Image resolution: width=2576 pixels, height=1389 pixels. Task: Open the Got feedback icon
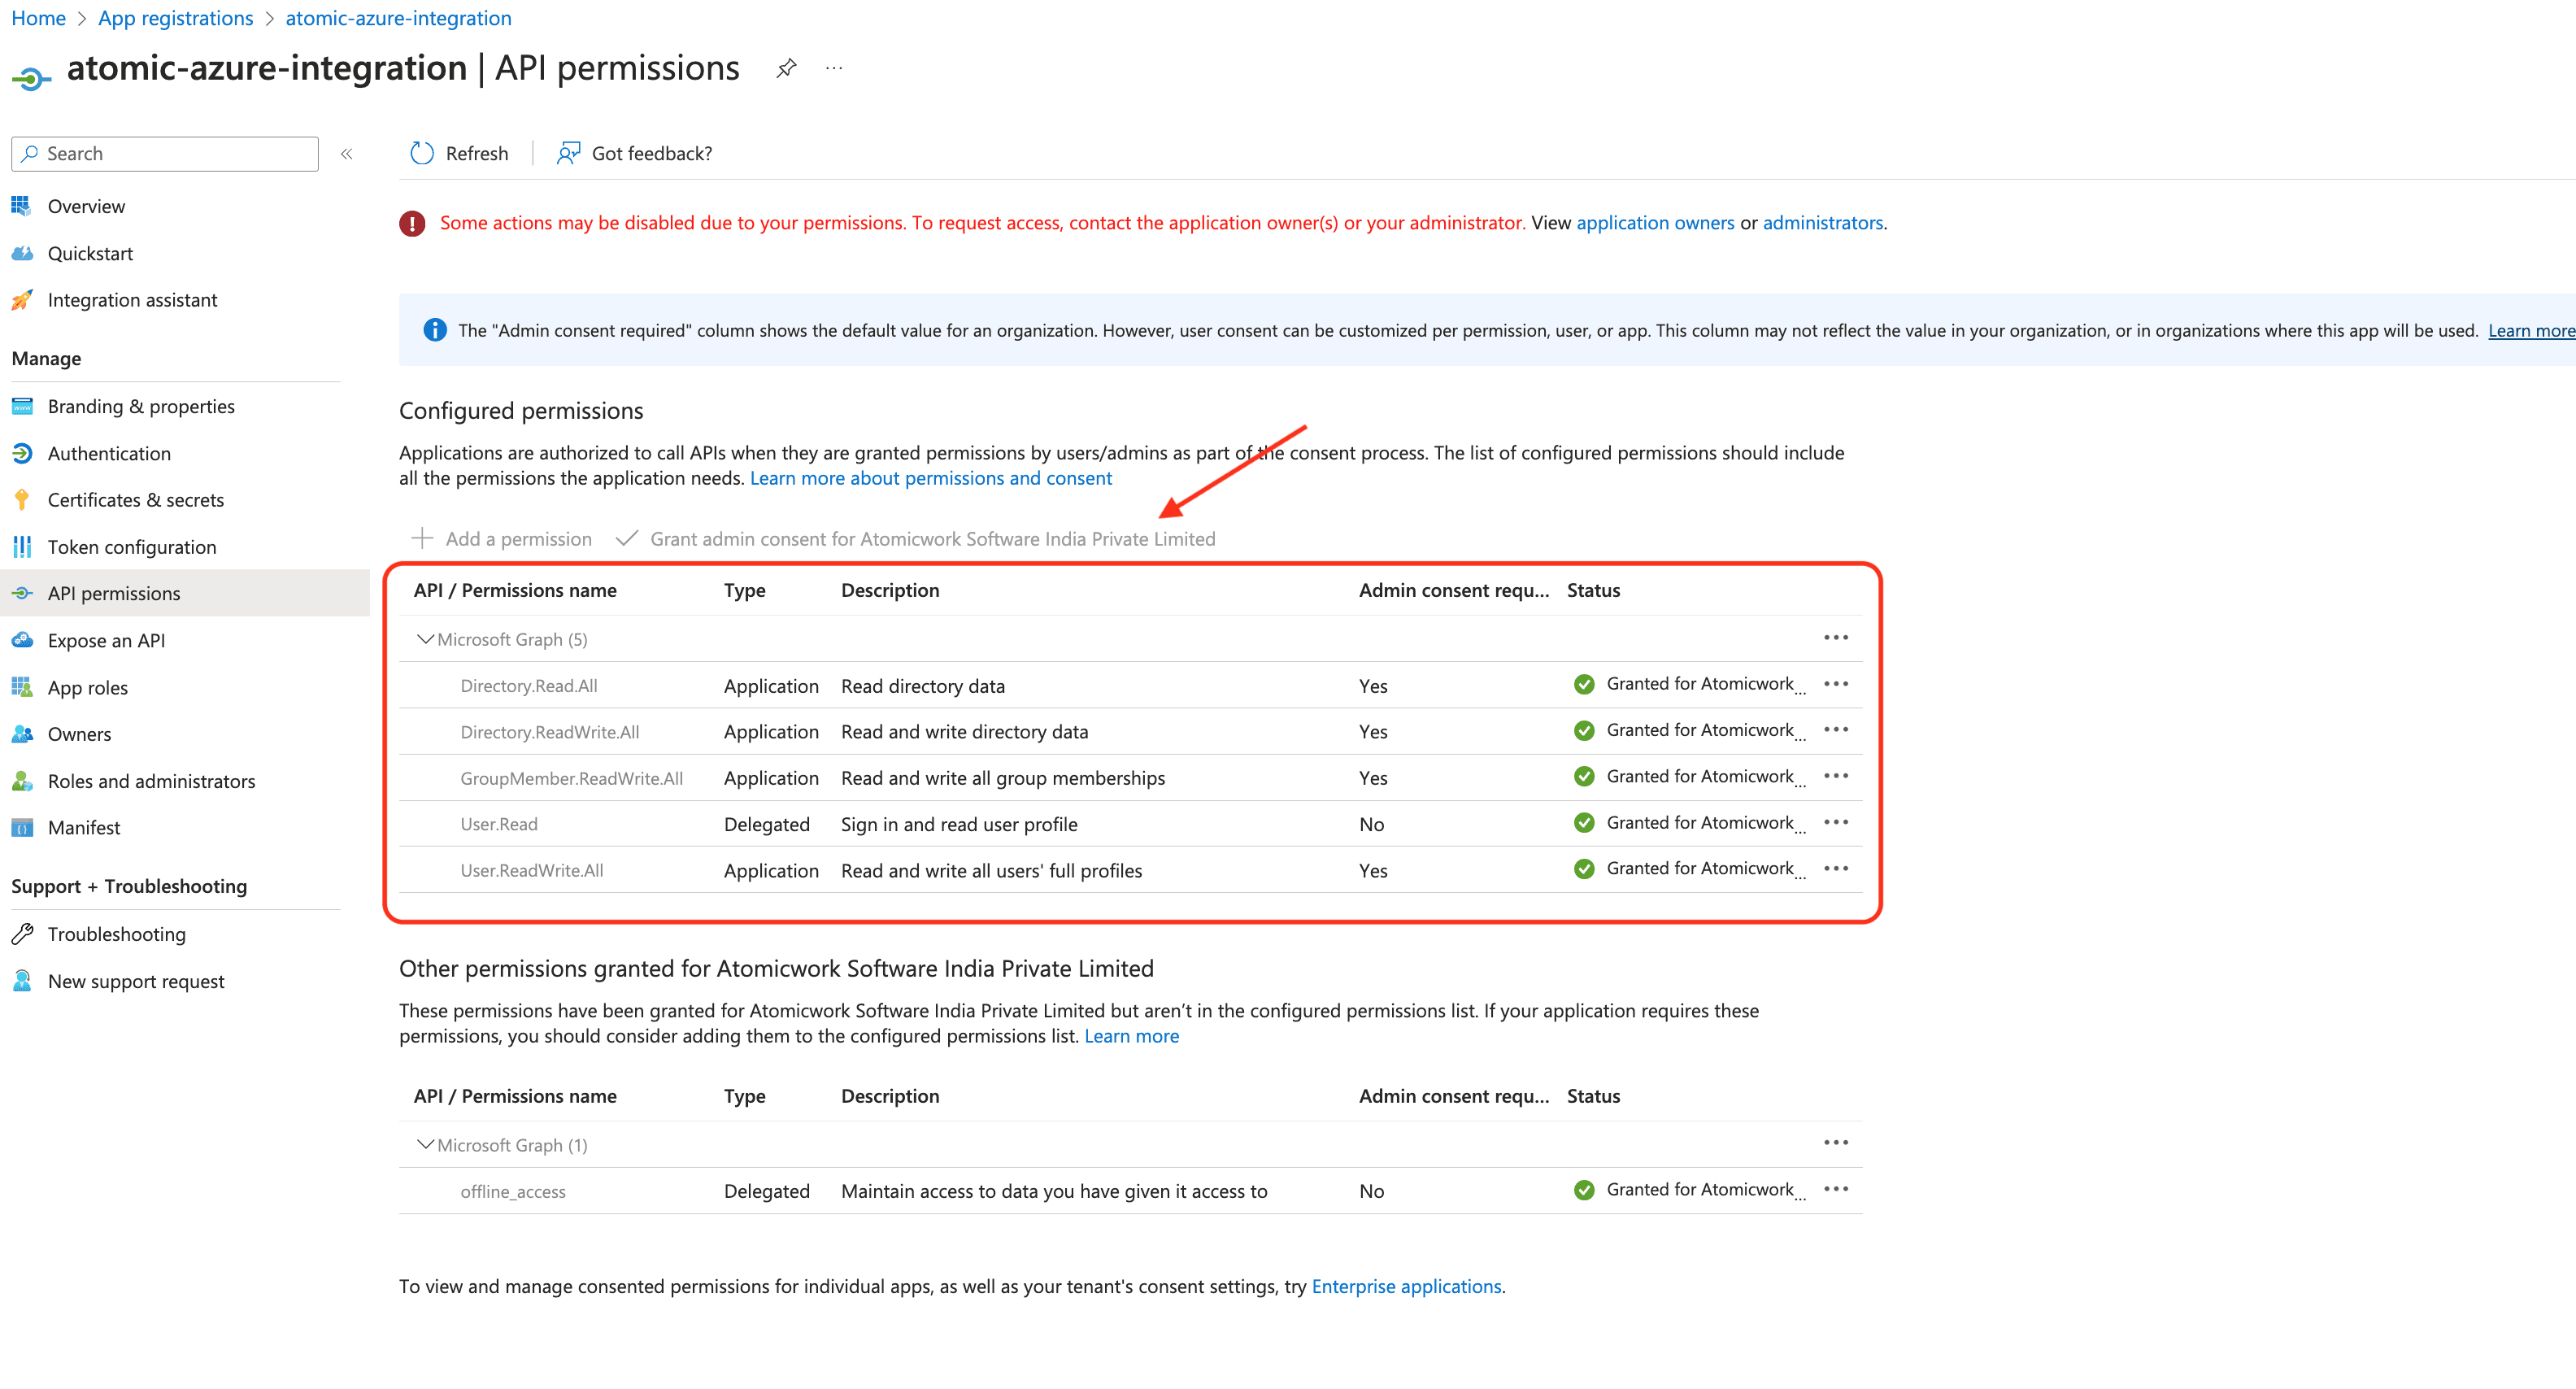click(x=568, y=153)
